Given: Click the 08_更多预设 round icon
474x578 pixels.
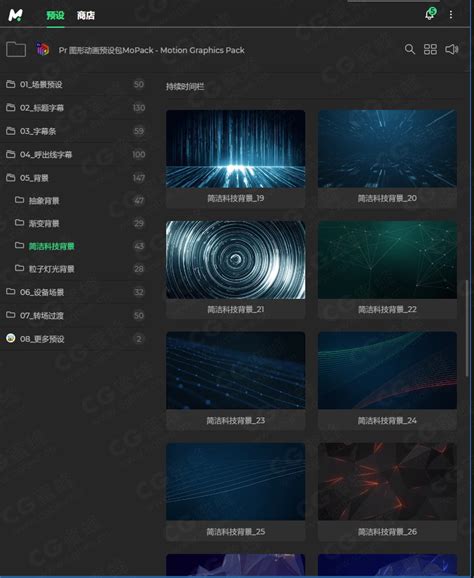Looking at the screenshot, I should tap(11, 338).
